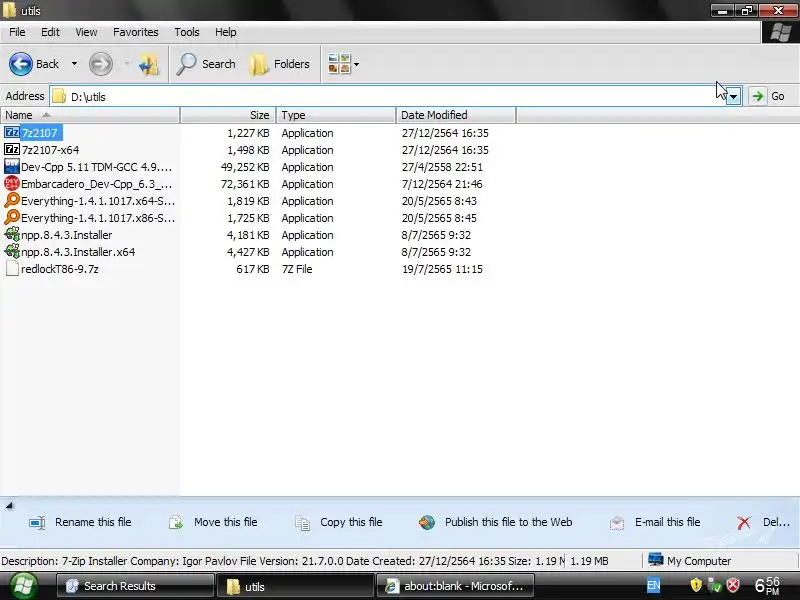This screenshot has height=600, width=800.
Task: Click the 7Z File type cell
Action: pos(297,269)
